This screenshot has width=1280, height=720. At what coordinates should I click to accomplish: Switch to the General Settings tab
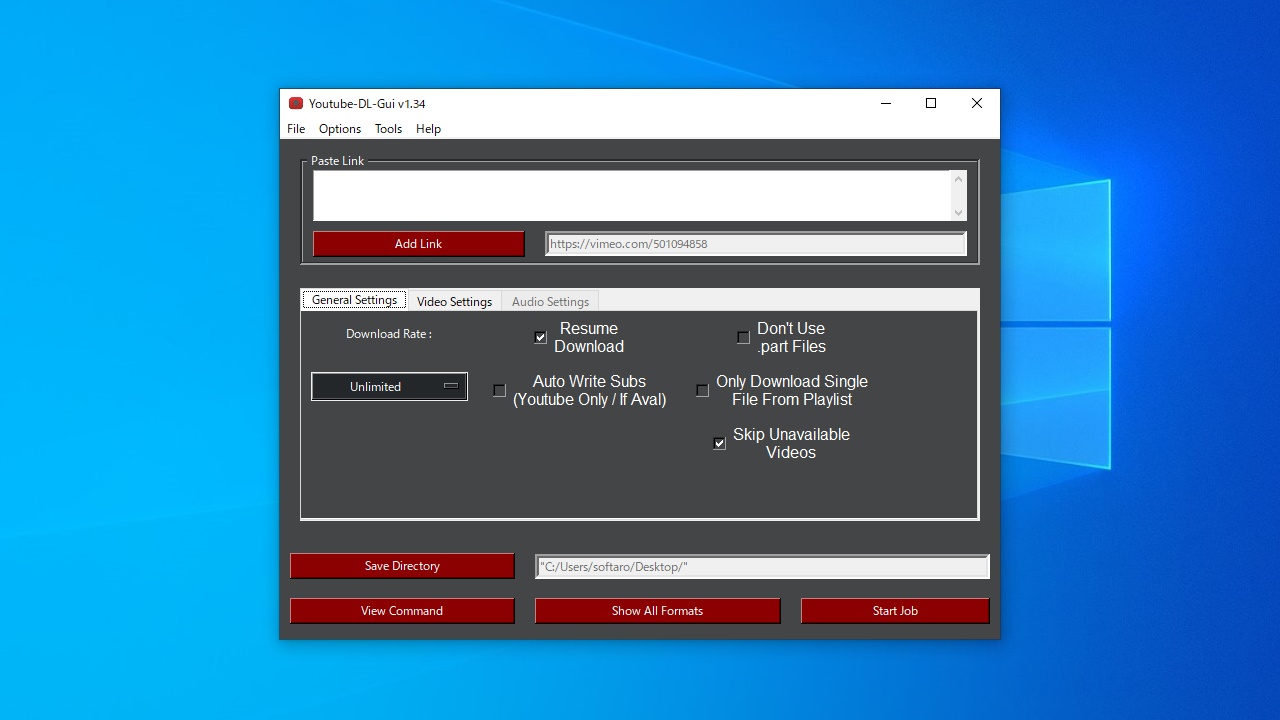pyautogui.click(x=354, y=300)
